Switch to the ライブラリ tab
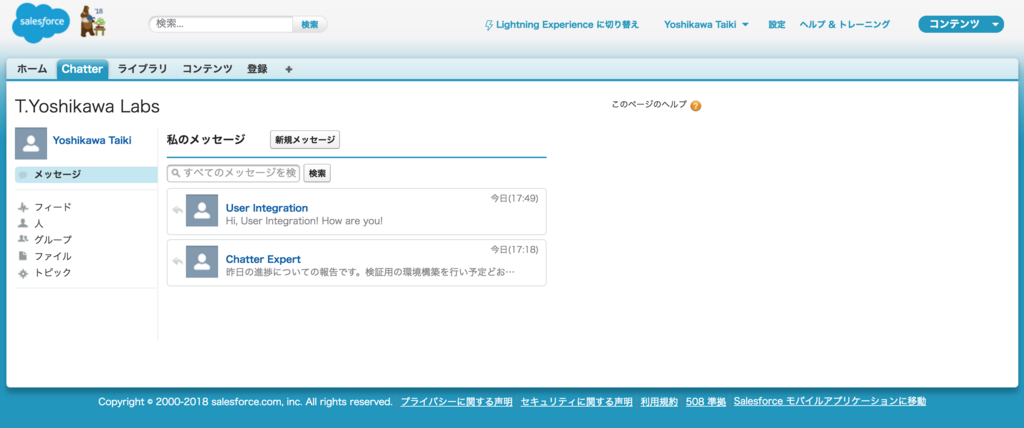 click(x=142, y=69)
